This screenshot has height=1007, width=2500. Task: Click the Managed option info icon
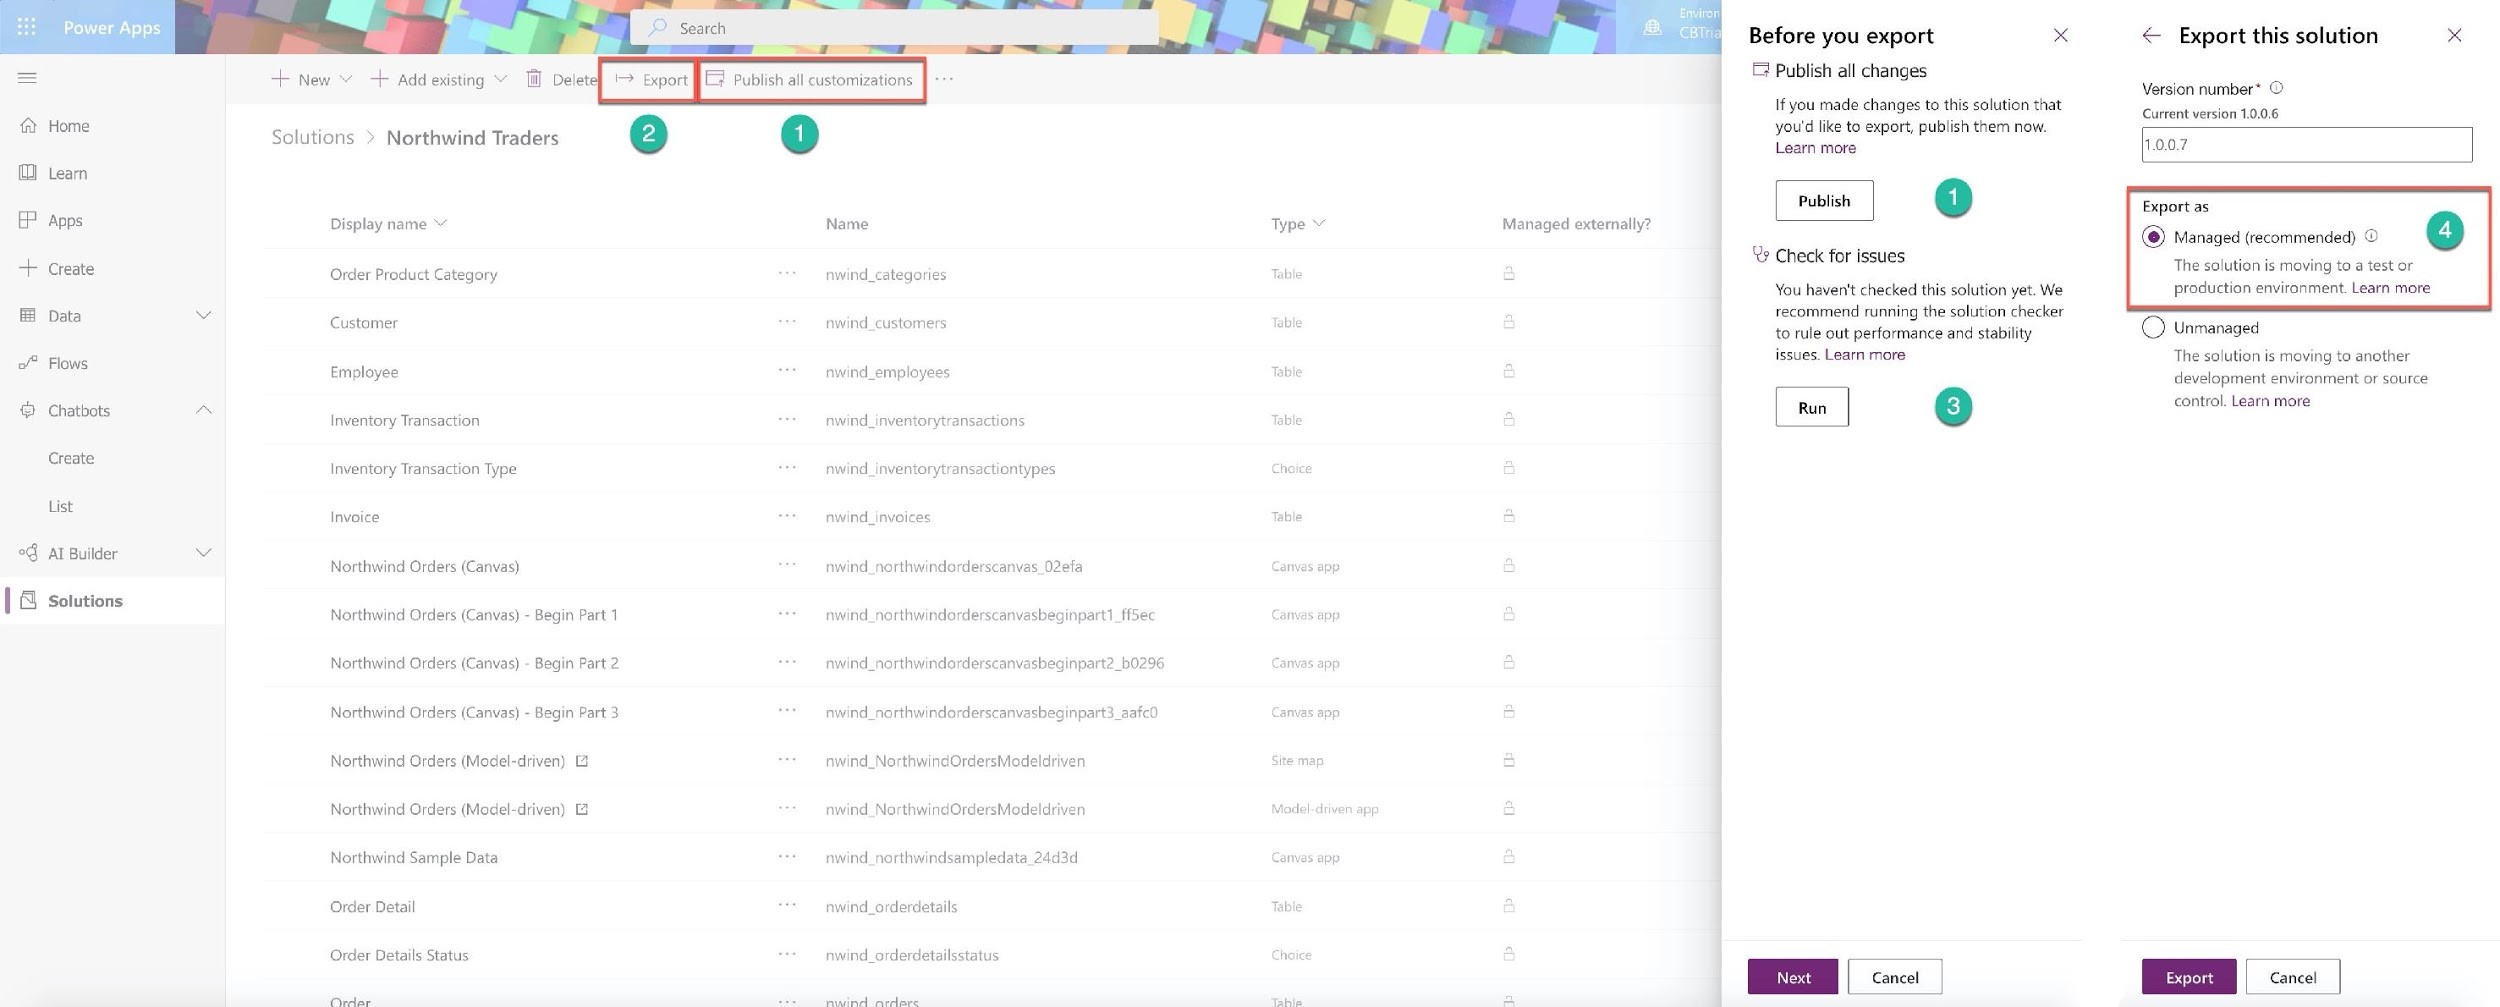2371,236
